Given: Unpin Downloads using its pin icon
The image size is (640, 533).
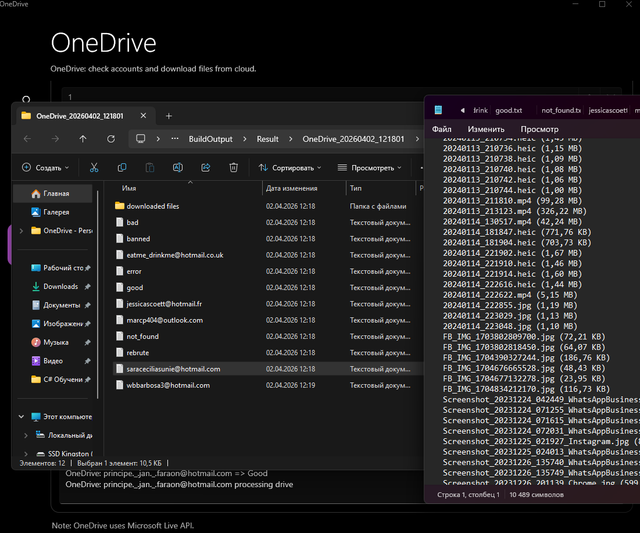Looking at the screenshot, I should (87, 286).
